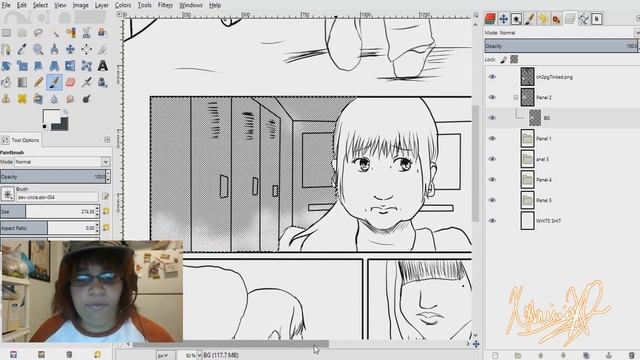640x360 pixels.
Task: Open the zoom percentage dropdown in status bar
Action: coord(199,356)
